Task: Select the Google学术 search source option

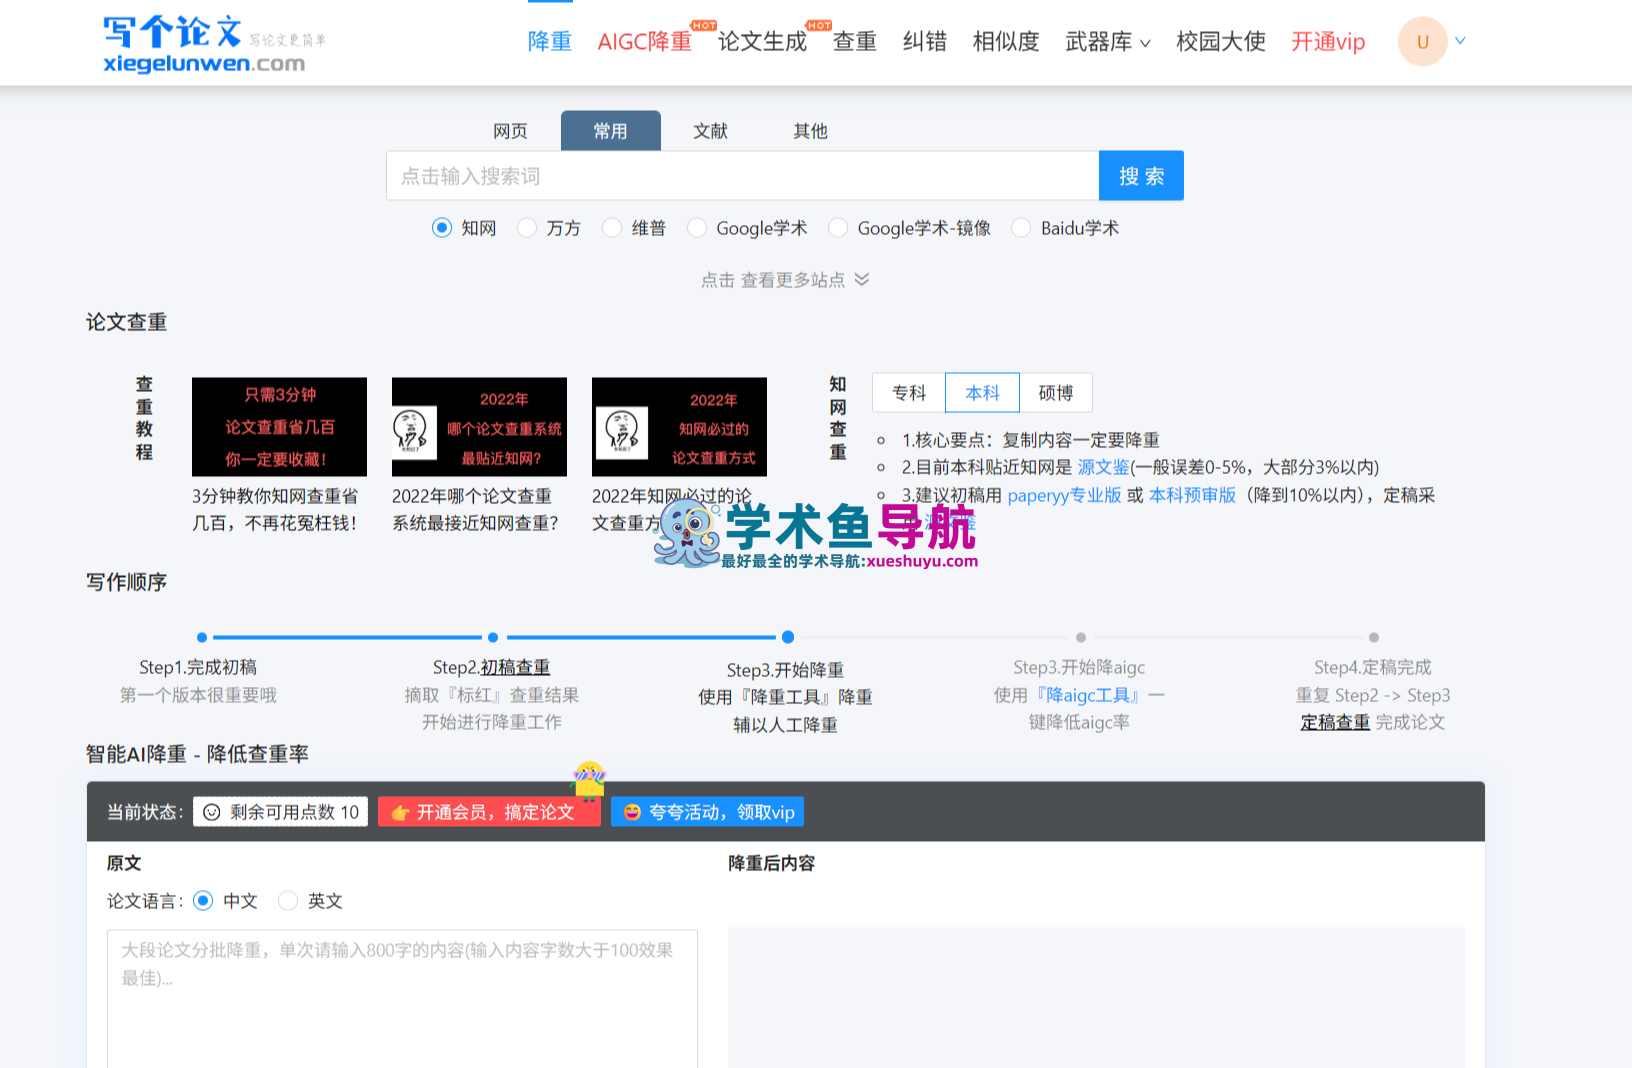Action: click(697, 228)
